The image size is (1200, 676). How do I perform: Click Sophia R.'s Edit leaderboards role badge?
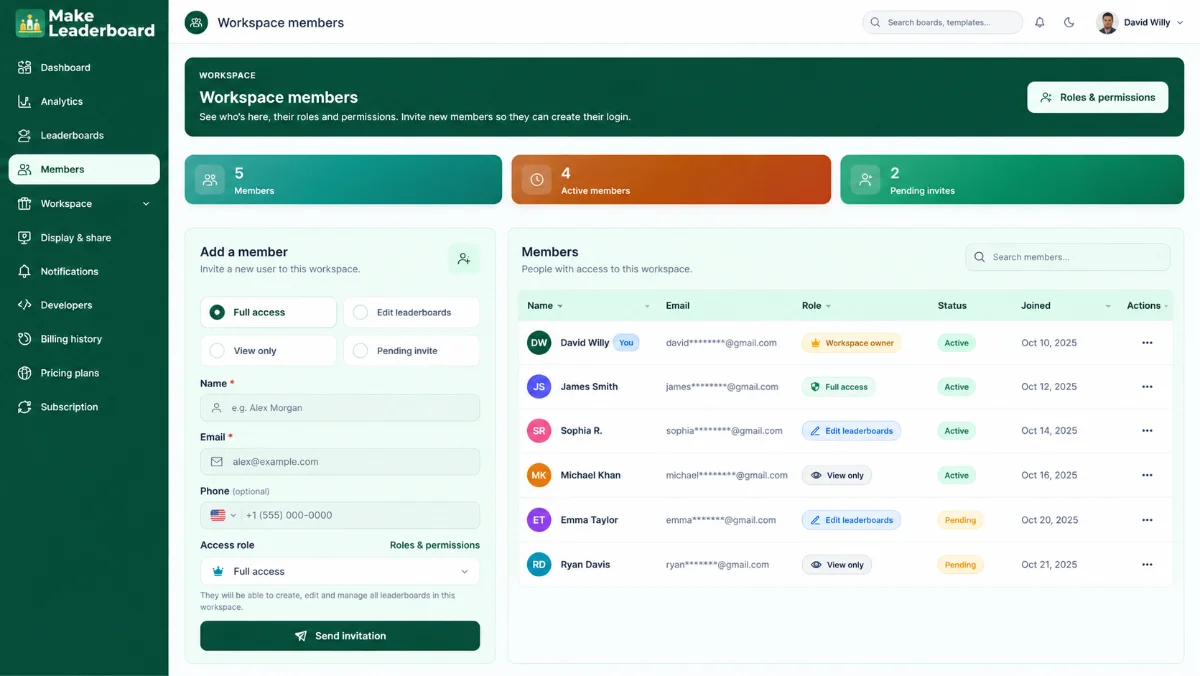[x=851, y=431]
